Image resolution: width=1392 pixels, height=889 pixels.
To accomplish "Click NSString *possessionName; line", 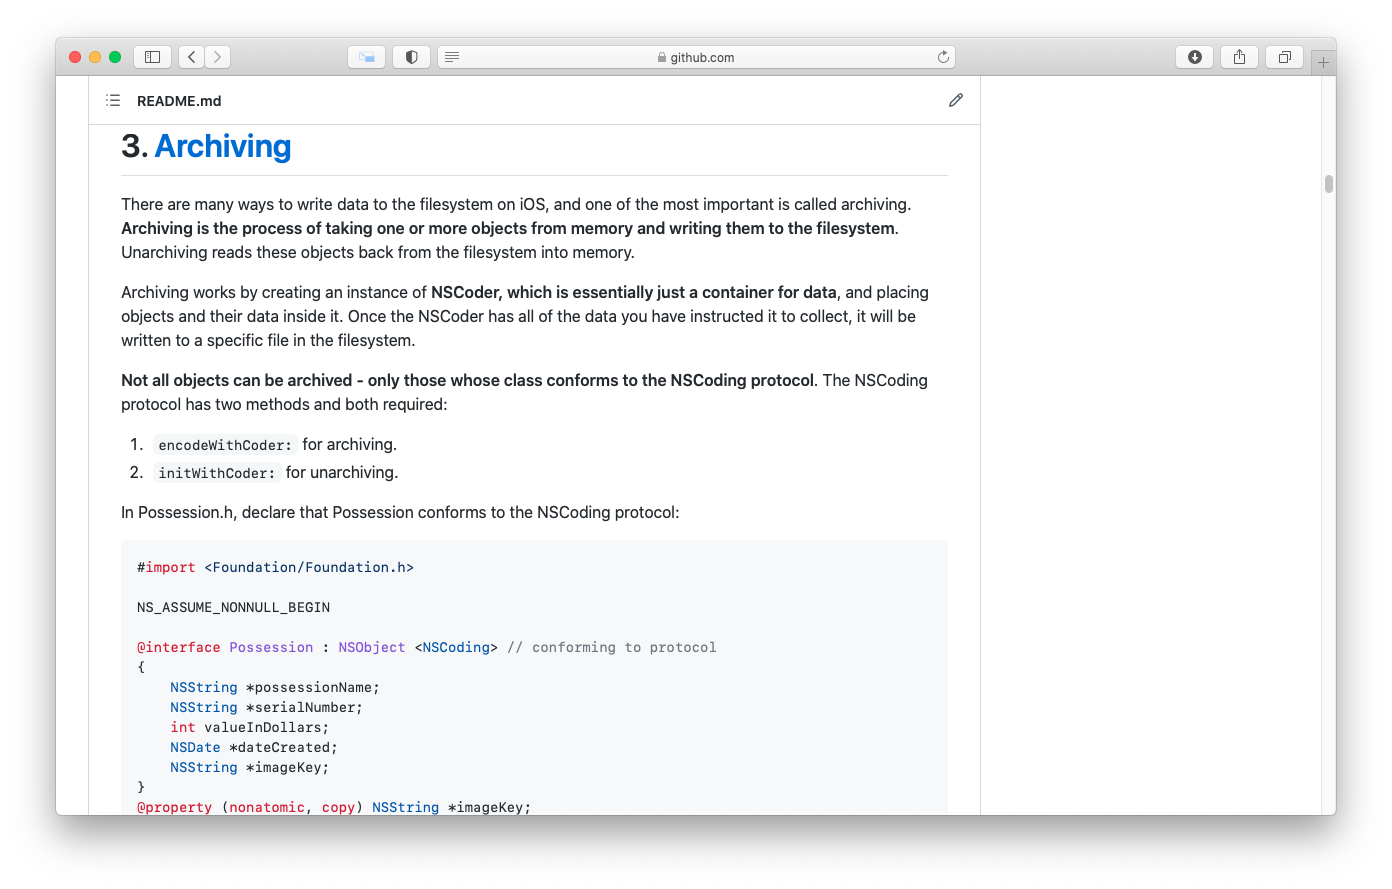I will tap(275, 687).
